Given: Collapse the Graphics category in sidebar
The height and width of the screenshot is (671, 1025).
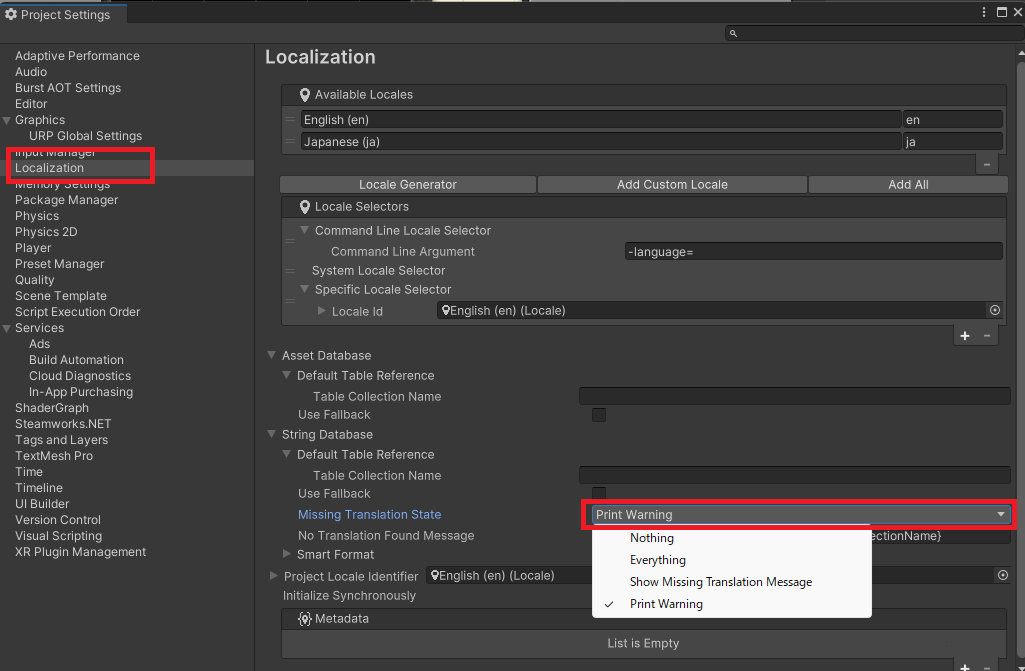Looking at the screenshot, I should 7,120.
